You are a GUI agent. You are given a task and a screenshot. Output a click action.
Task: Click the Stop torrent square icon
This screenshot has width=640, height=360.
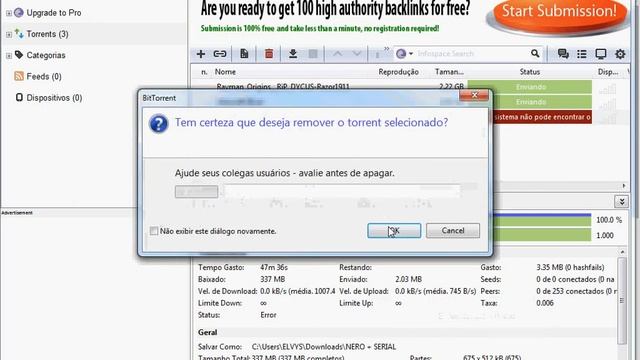tap(313, 54)
